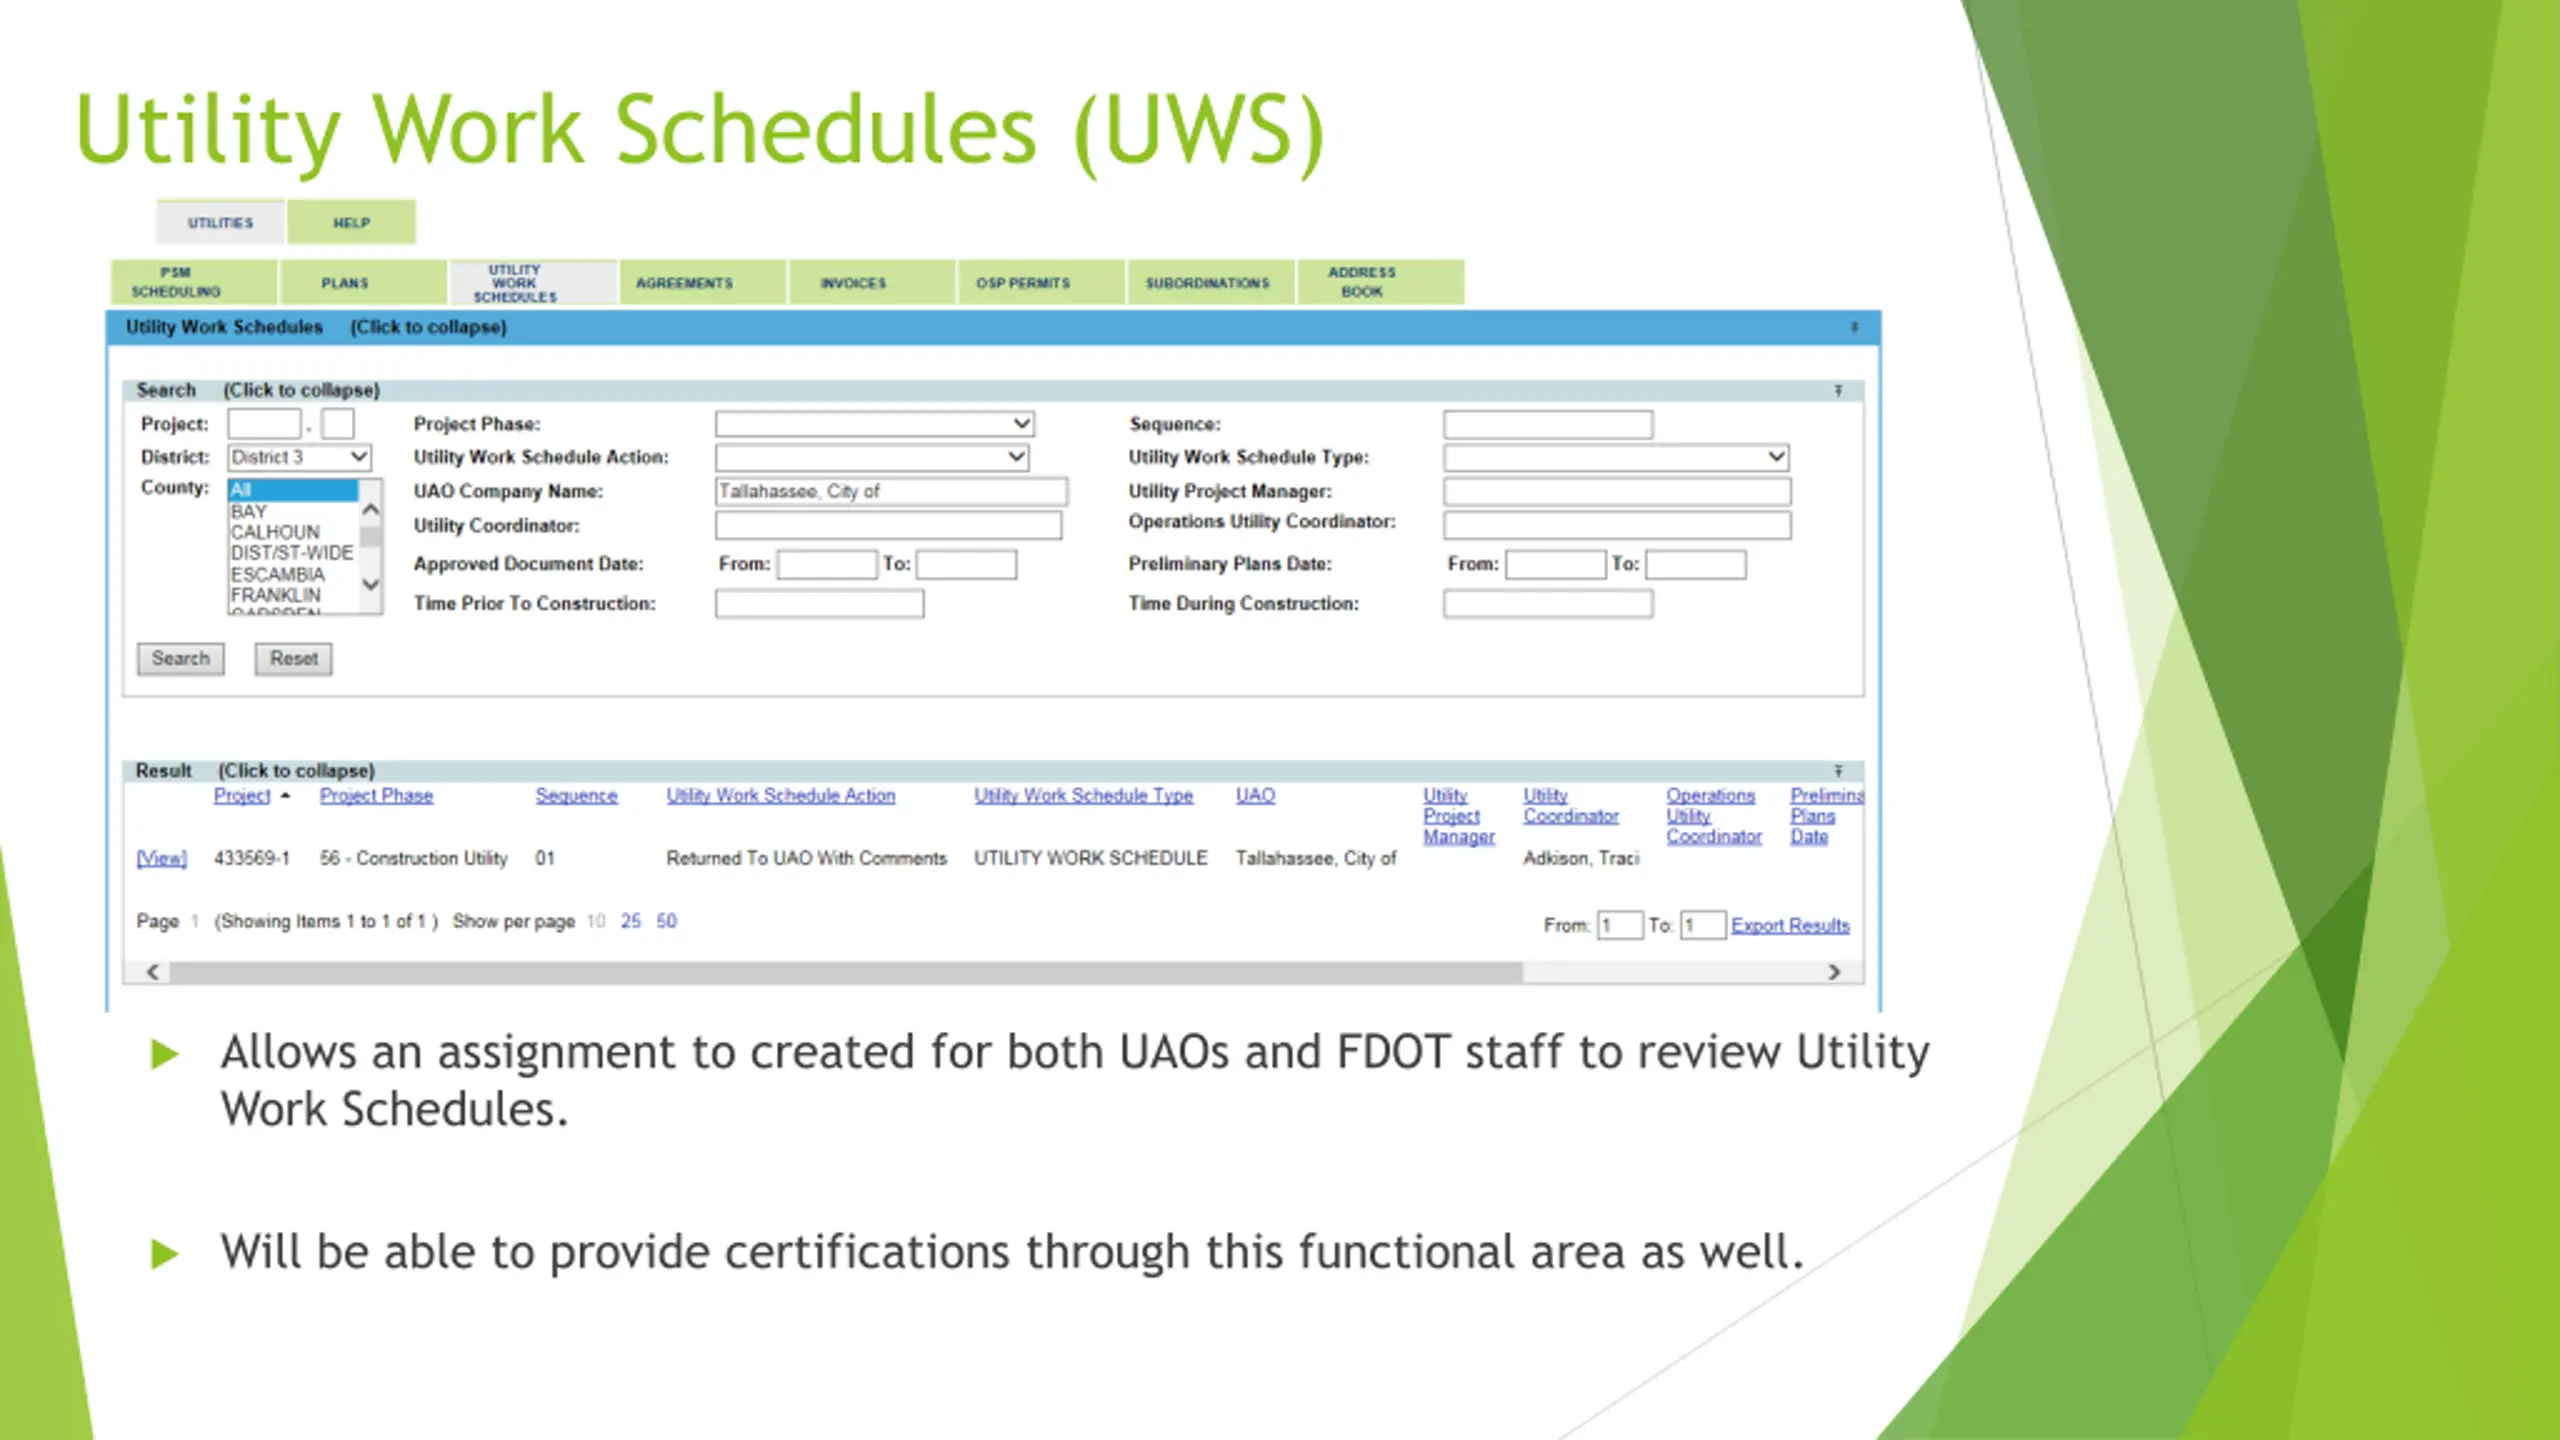This screenshot has height=1440, width=2560.
Task: Click Utility Coordinator search field
Action: coord(888,525)
